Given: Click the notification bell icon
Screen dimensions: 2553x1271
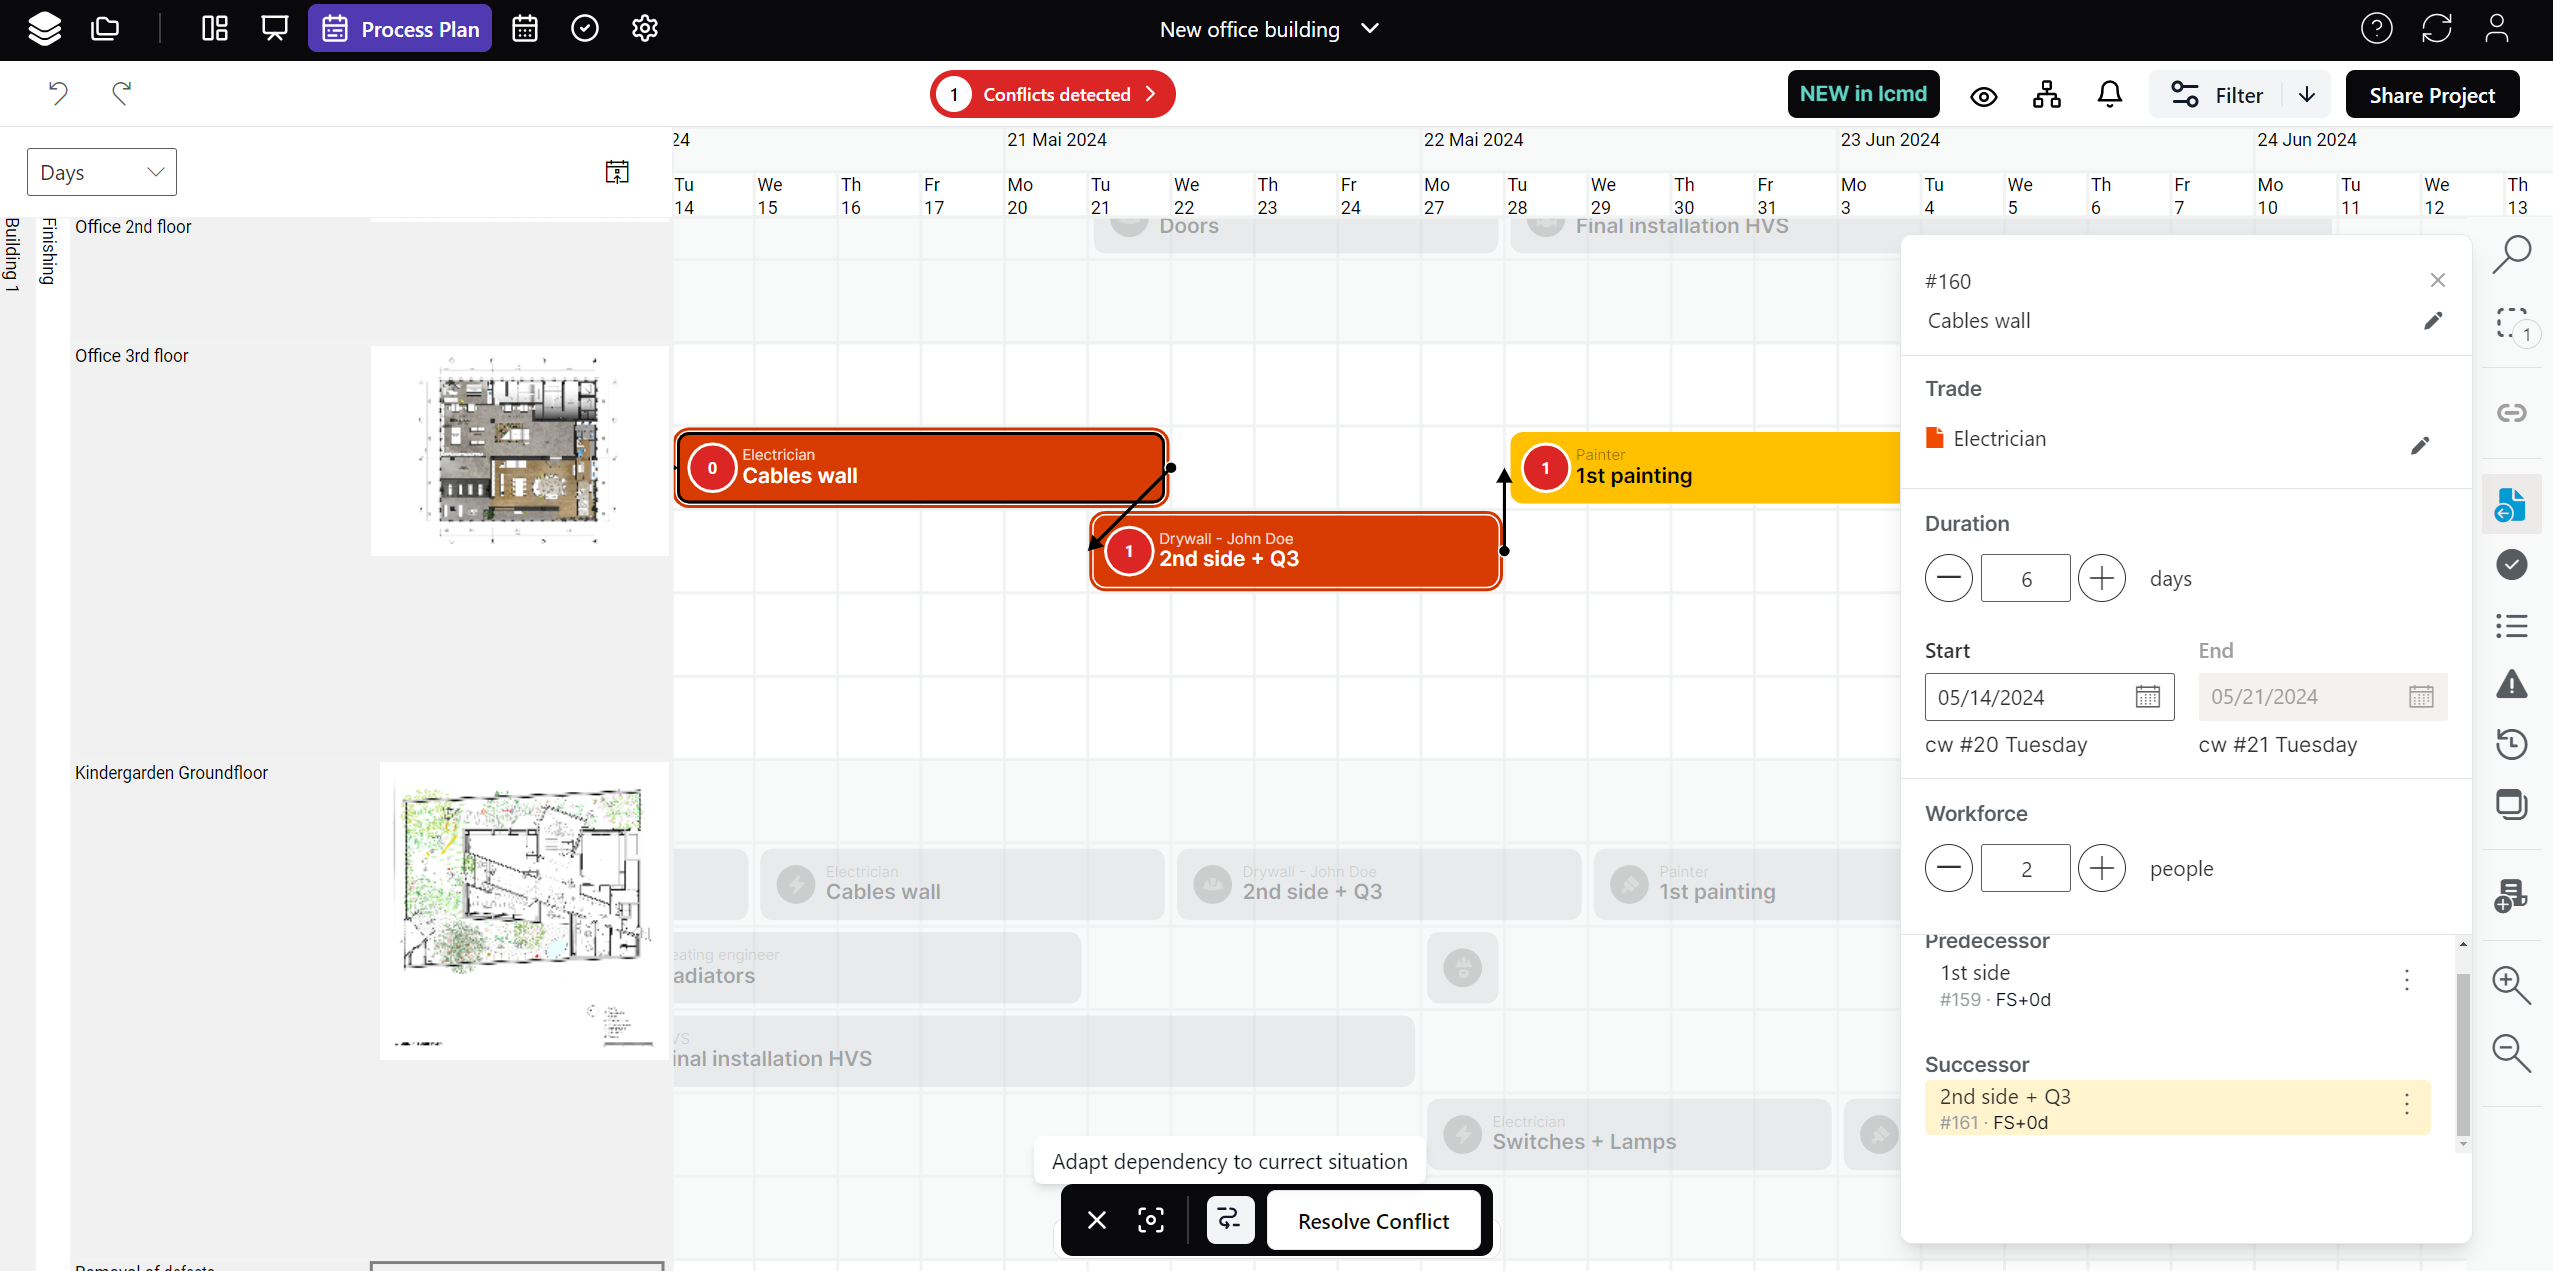Looking at the screenshot, I should pos(2109,95).
